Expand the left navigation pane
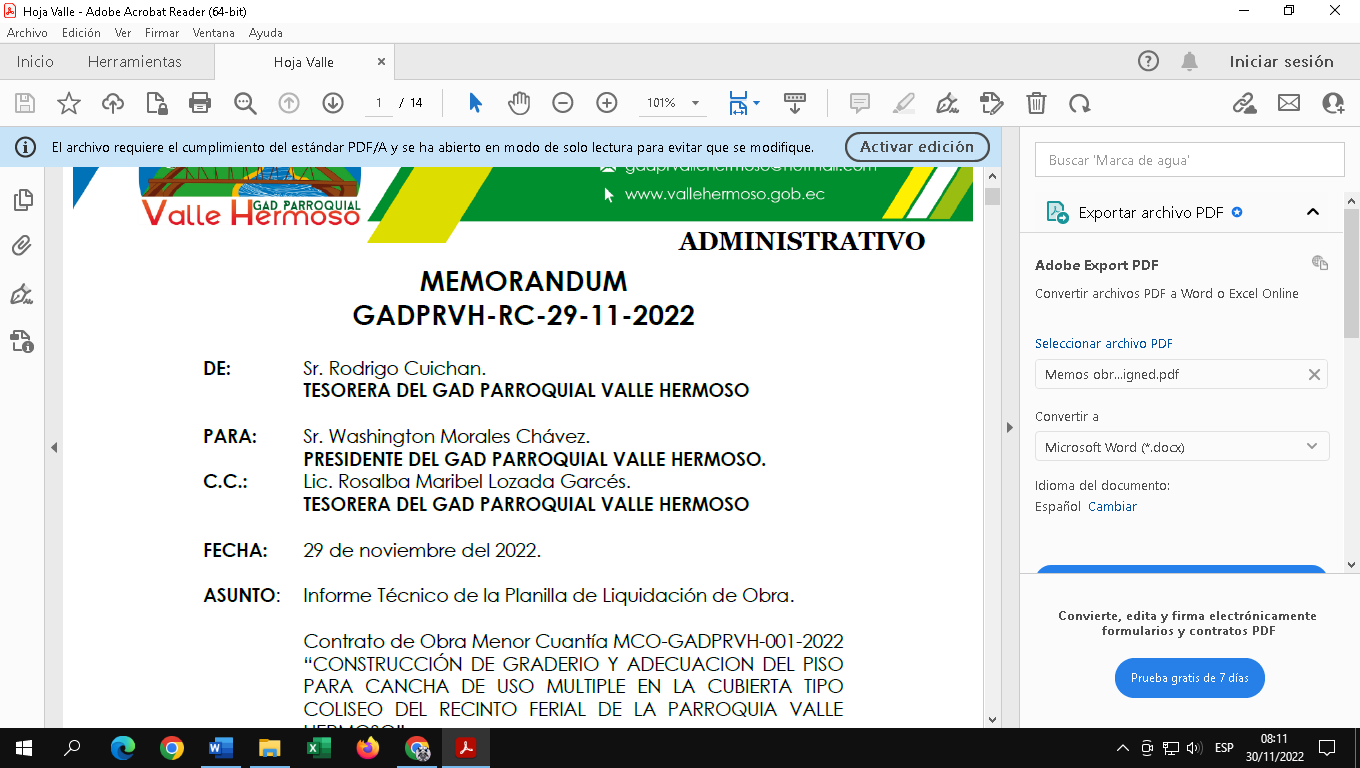The width and height of the screenshot is (1360, 768). point(55,448)
